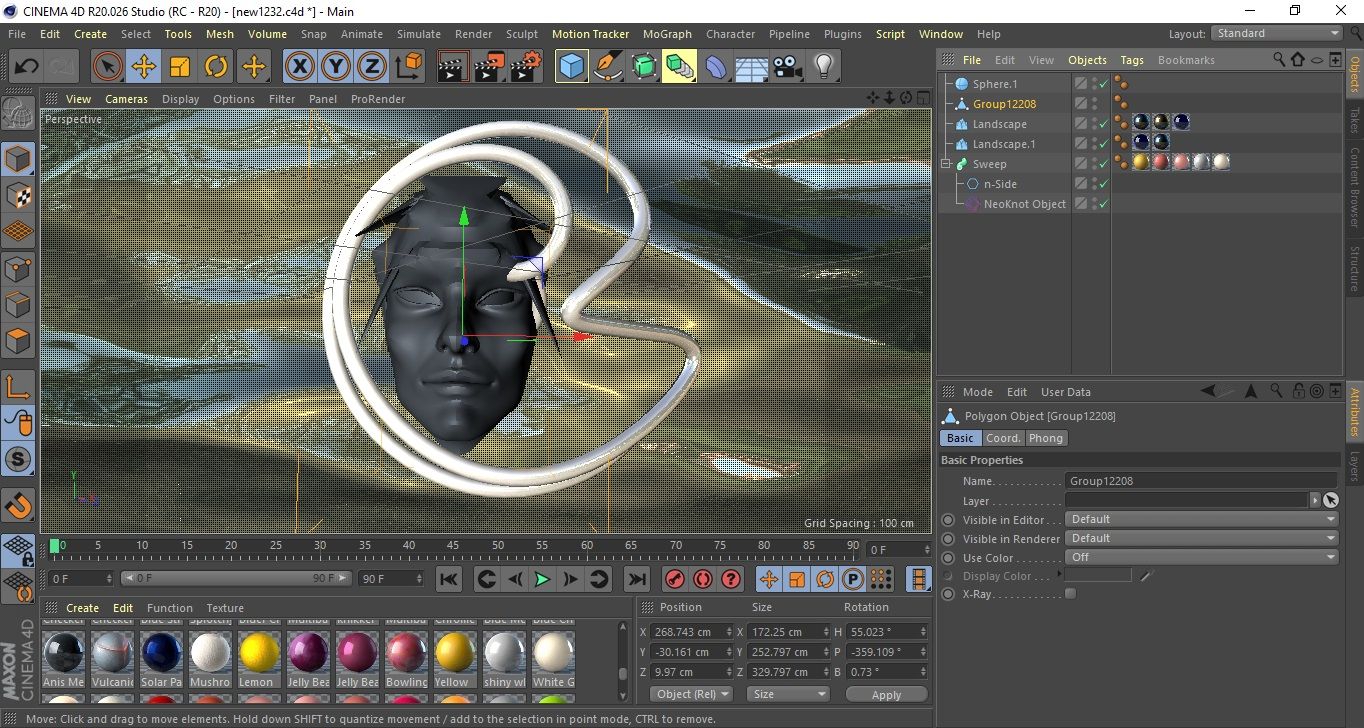Enable Texture mode checkered cube

(x=18, y=195)
